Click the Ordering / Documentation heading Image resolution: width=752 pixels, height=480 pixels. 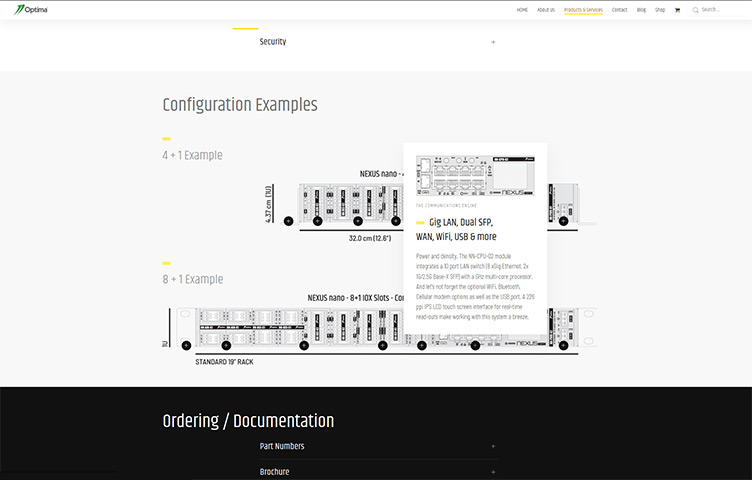248,421
